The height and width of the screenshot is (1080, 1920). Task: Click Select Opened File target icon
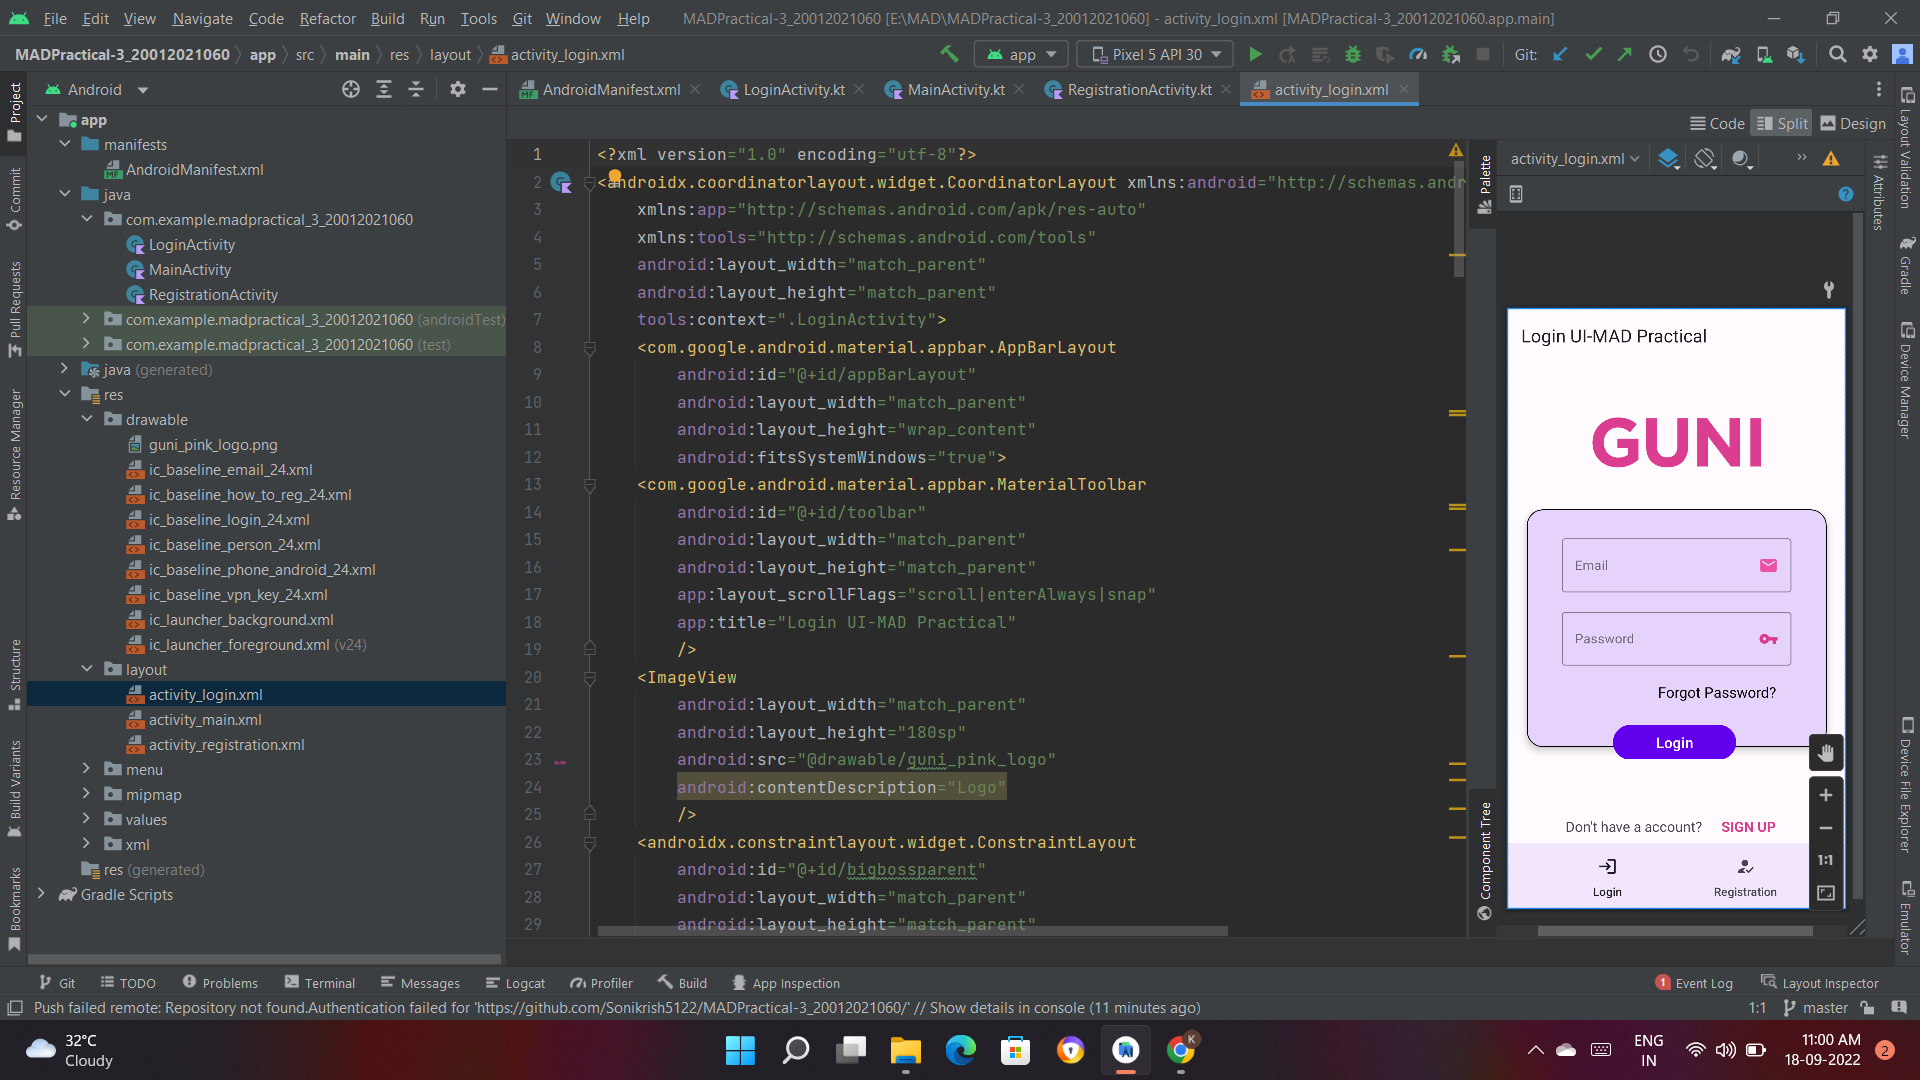tap(351, 90)
